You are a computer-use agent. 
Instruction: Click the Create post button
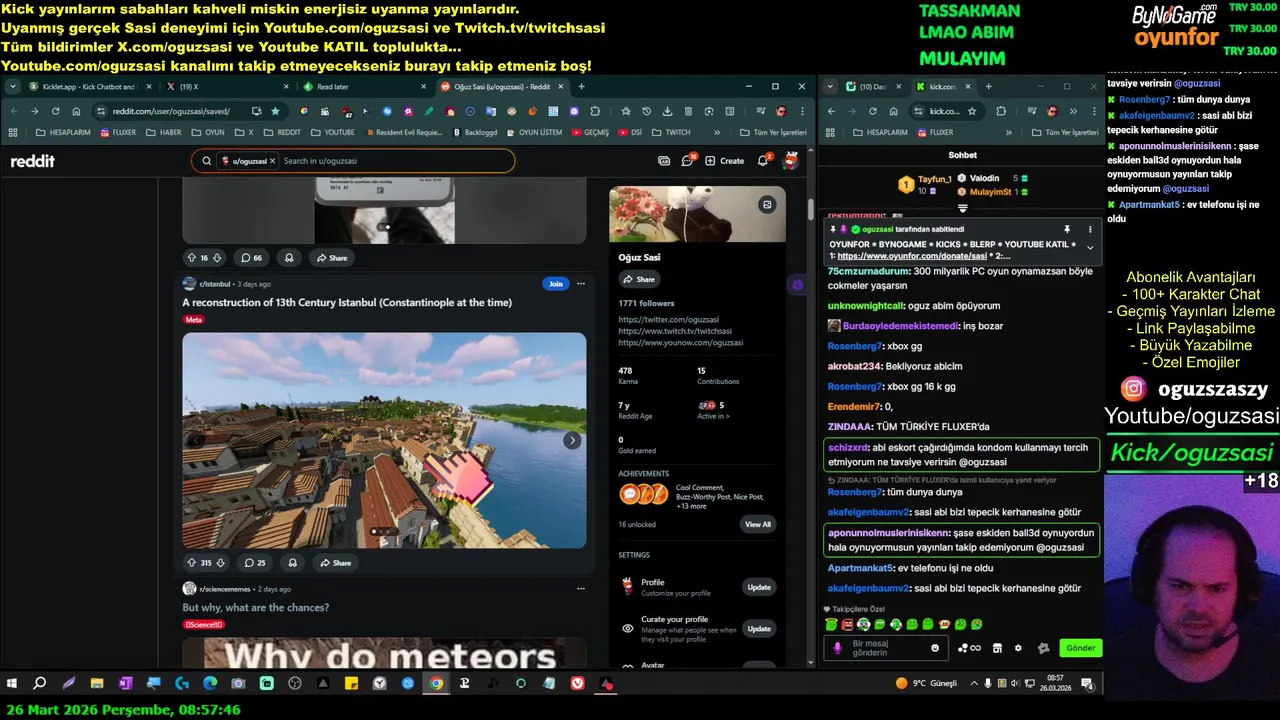coord(725,161)
